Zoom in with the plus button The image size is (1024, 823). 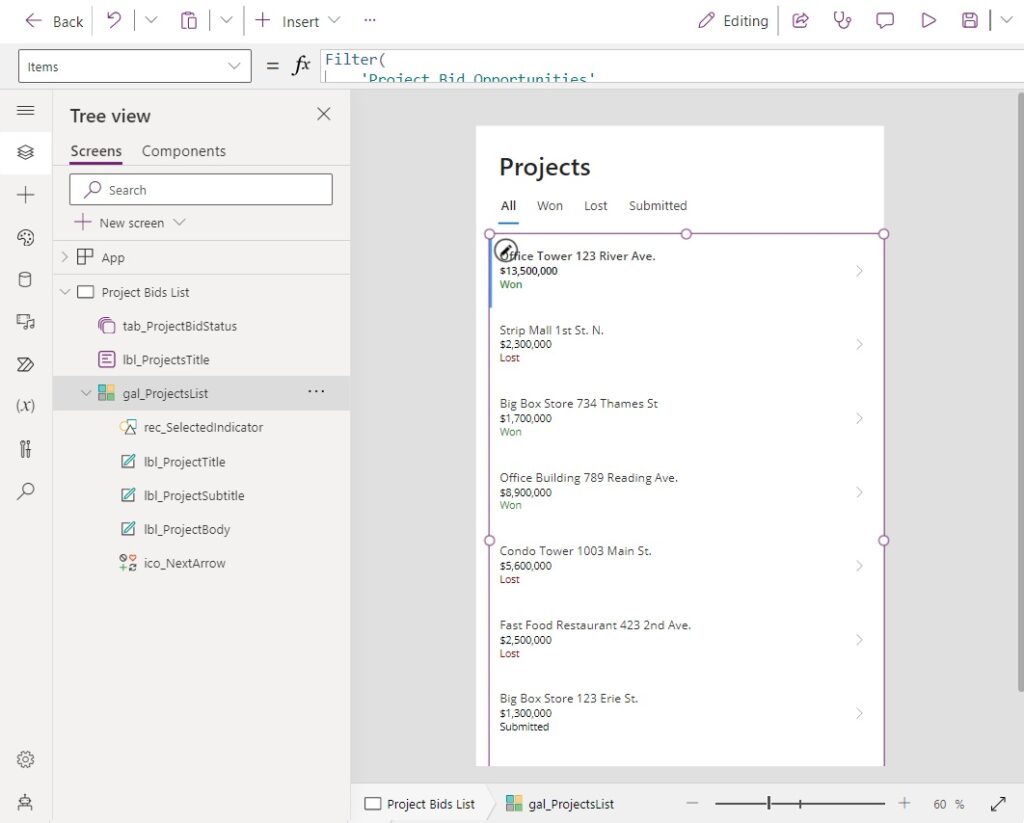click(x=904, y=803)
